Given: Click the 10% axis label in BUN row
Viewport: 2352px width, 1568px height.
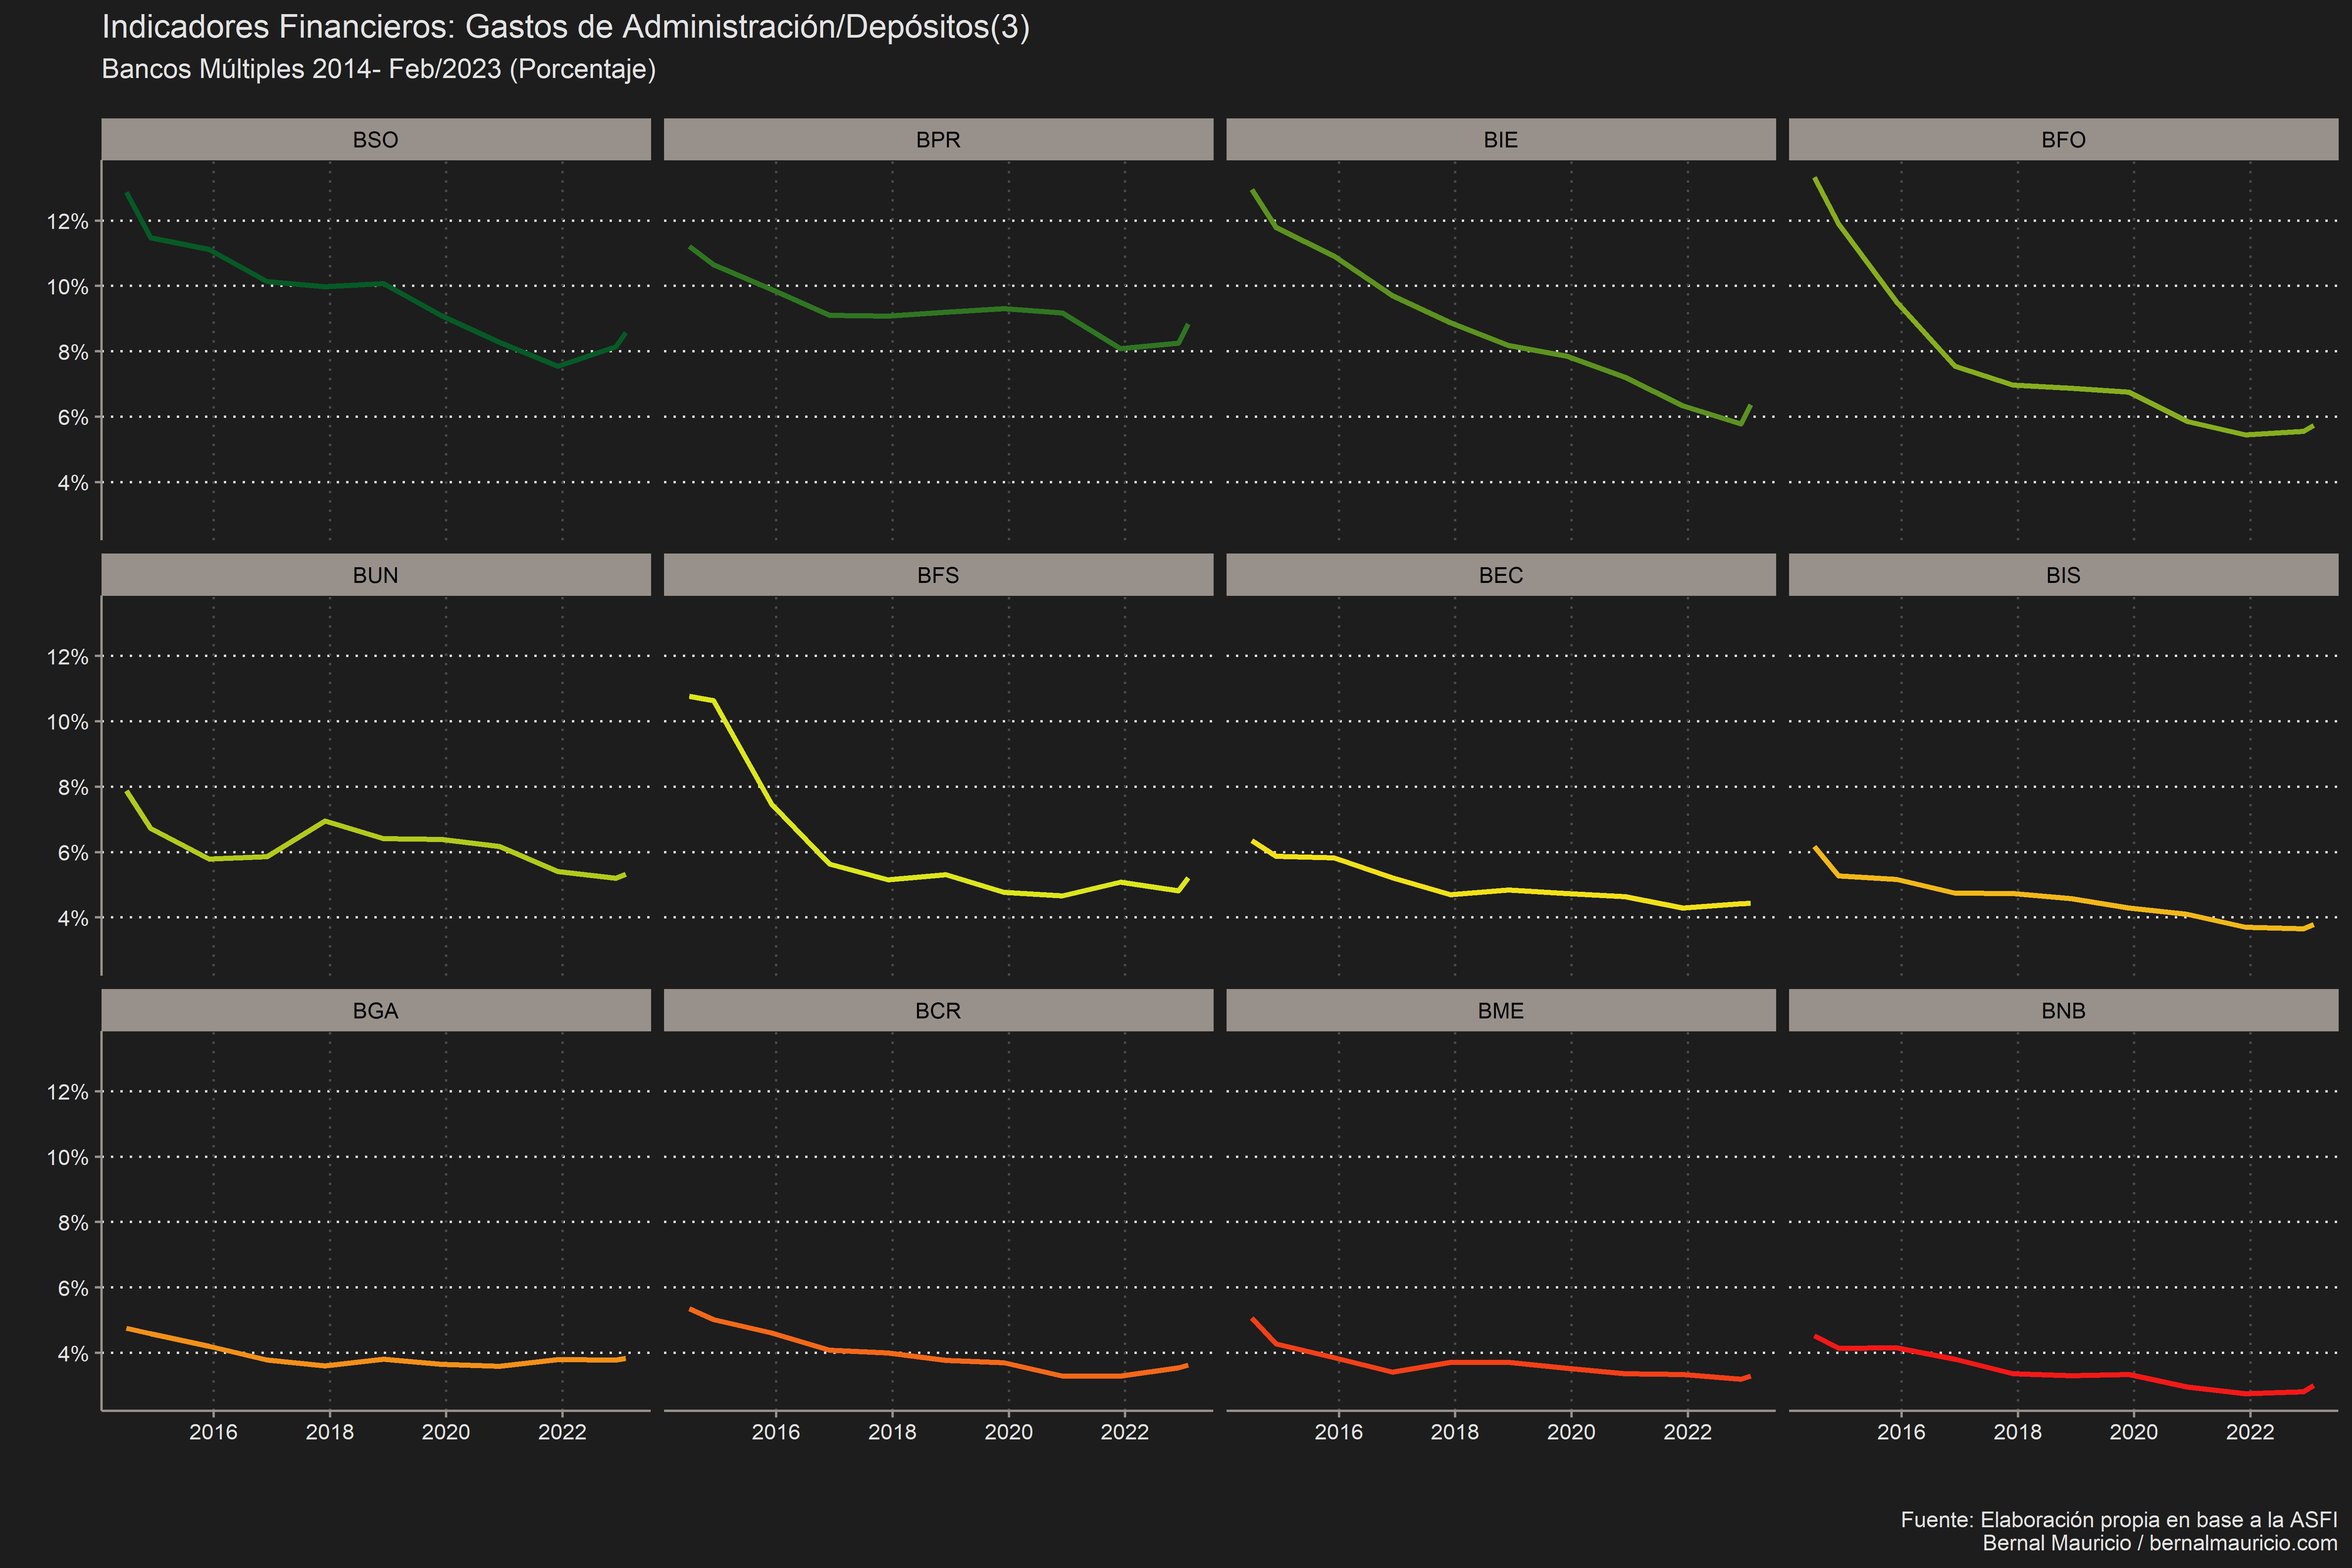Looking at the screenshot, I should pos(68,722).
